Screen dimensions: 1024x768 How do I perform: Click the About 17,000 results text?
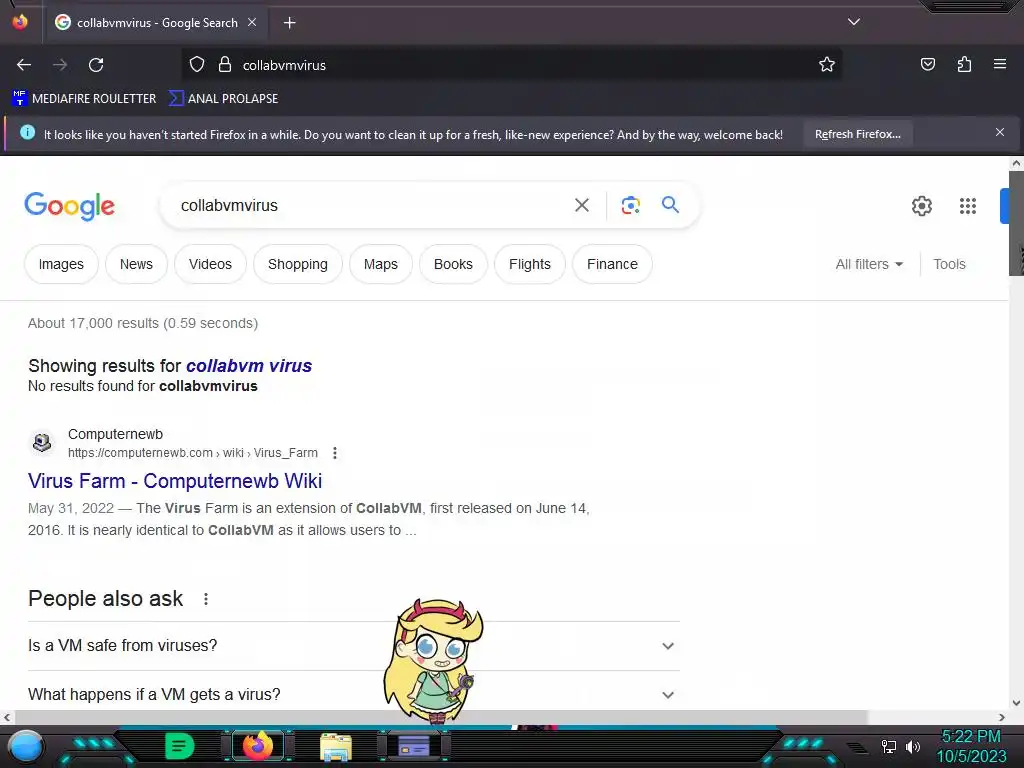point(143,323)
